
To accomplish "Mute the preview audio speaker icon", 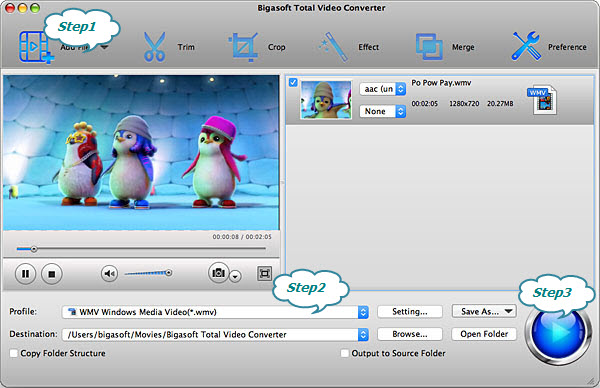I will point(109,274).
